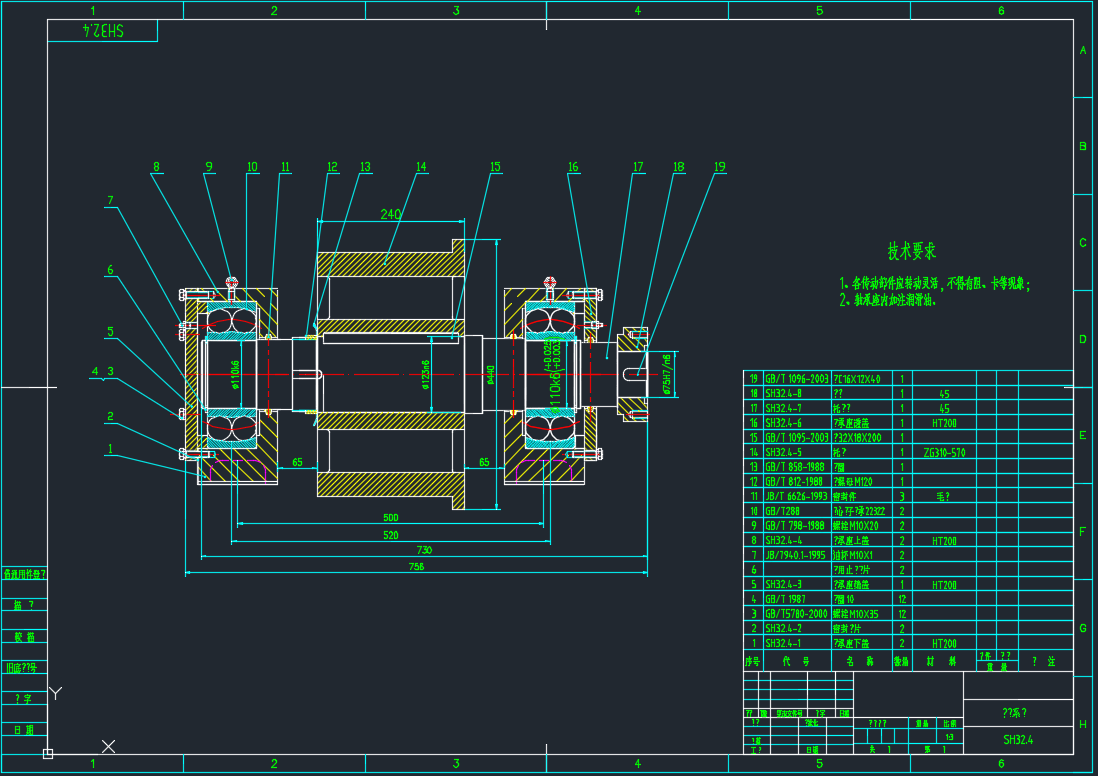Viewport: 1098px width, 777px height.
Task: Click the 240 dimension value
Action: (x=390, y=214)
